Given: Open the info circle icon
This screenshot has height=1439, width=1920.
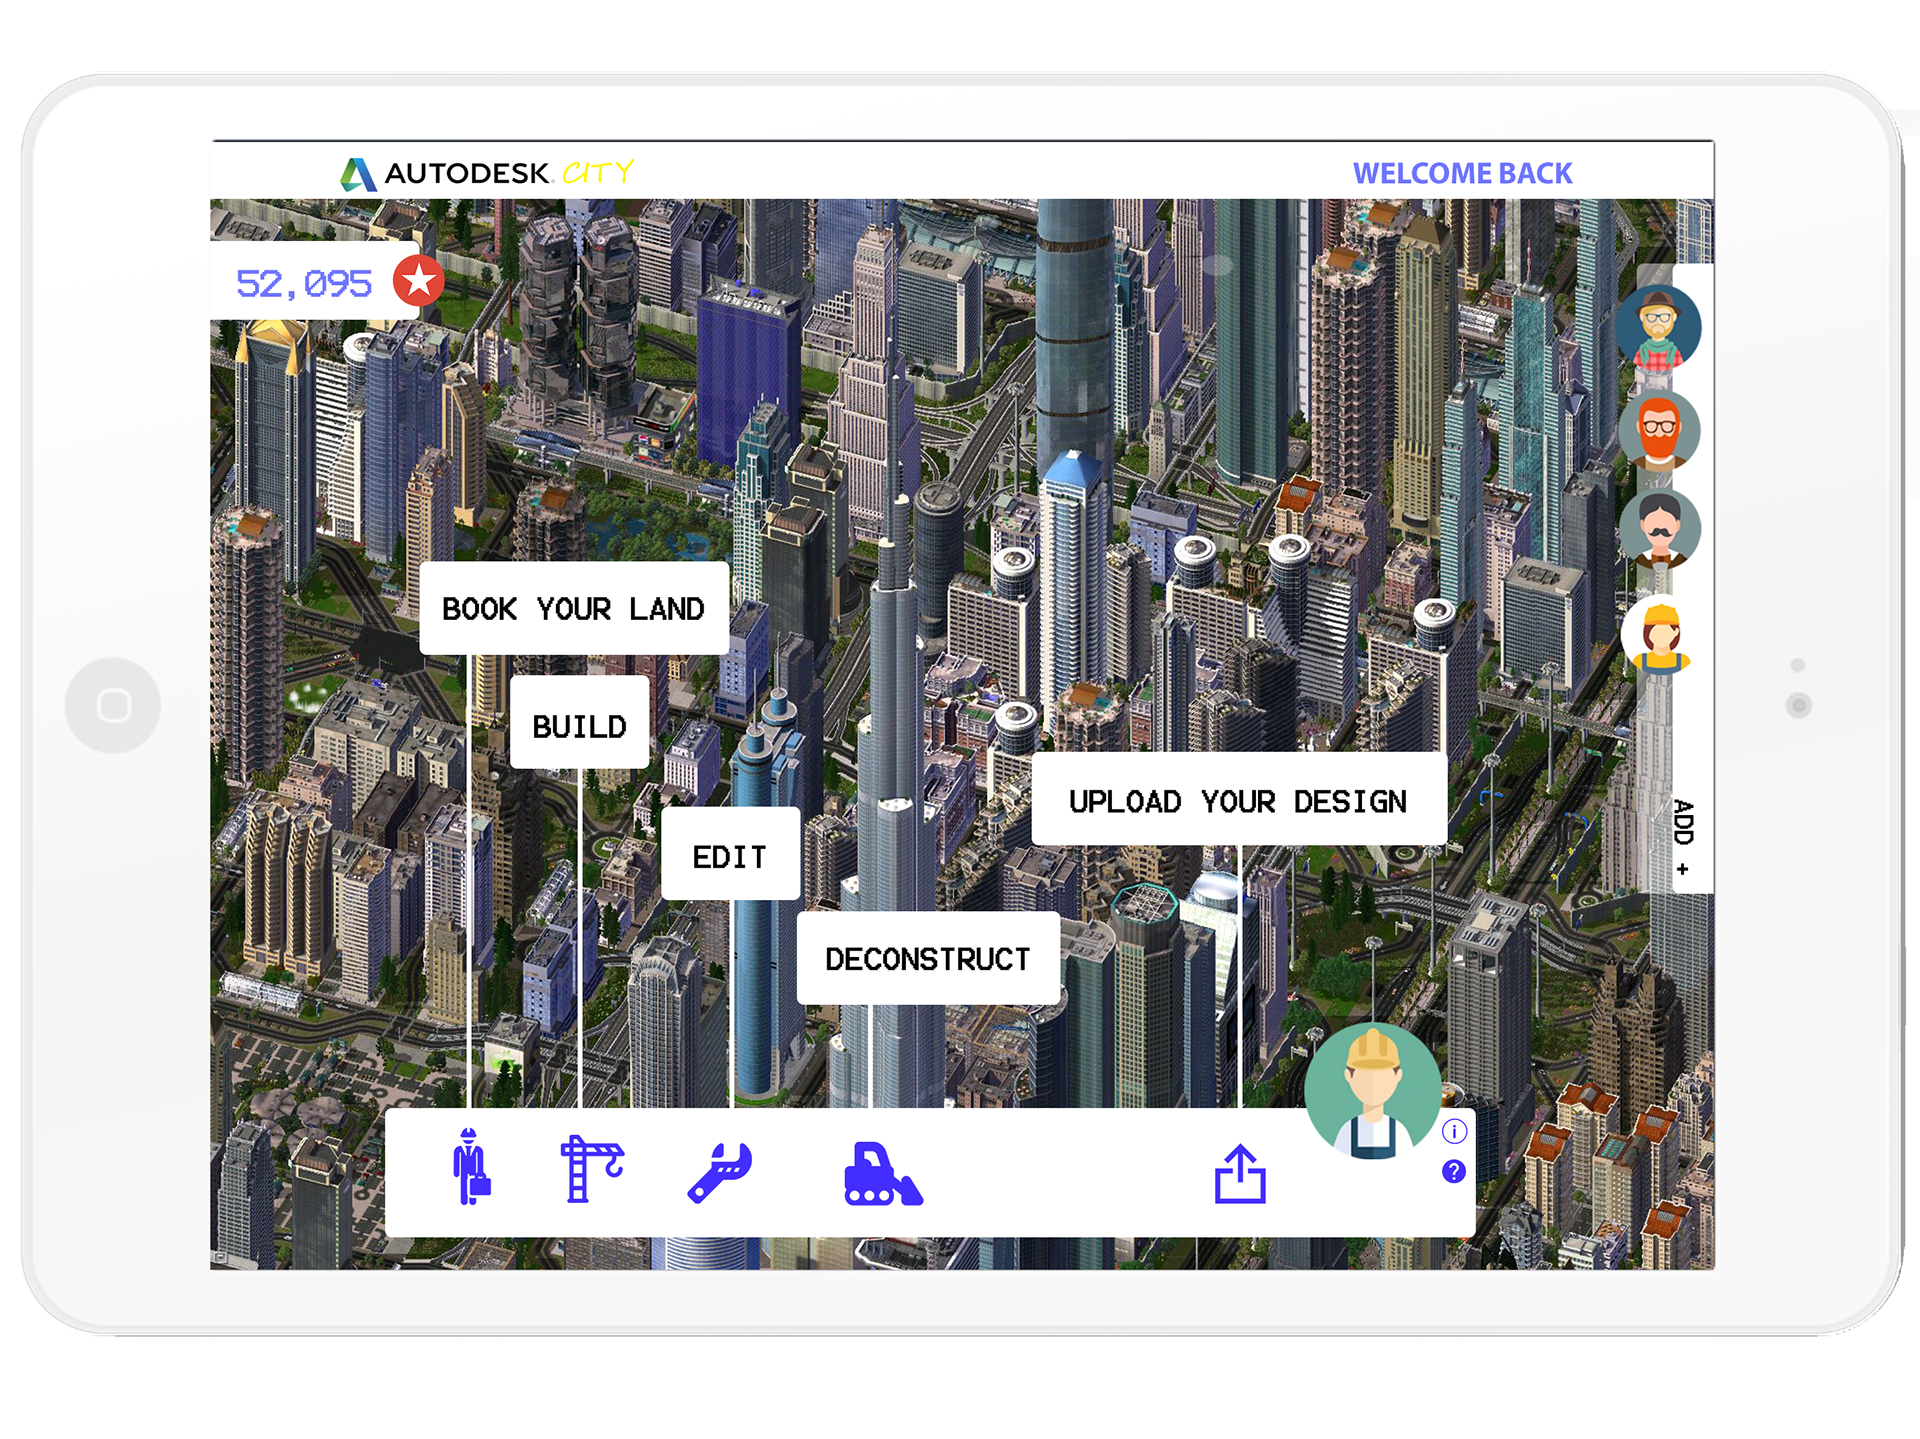Looking at the screenshot, I should [x=1454, y=1131].
